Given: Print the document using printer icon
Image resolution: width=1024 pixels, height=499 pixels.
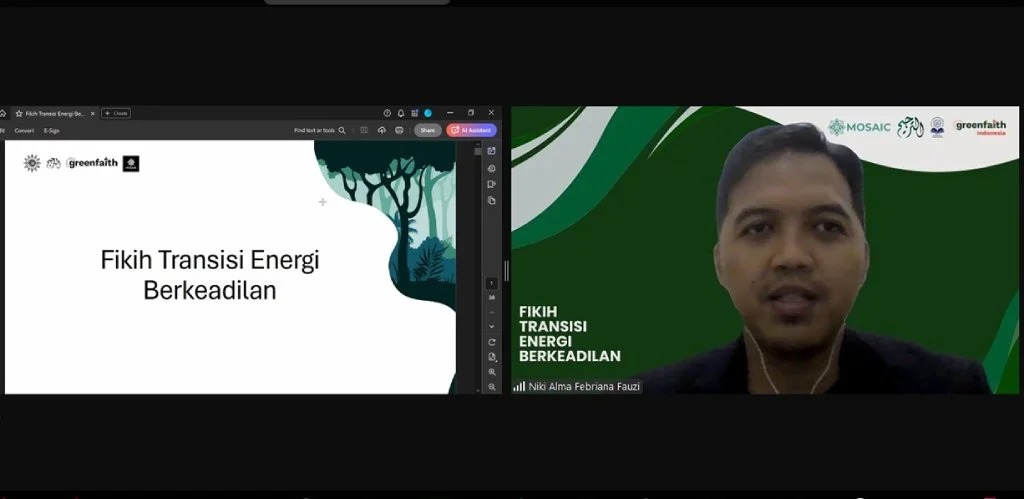Looking at the screenshot, I should (399, 130).
